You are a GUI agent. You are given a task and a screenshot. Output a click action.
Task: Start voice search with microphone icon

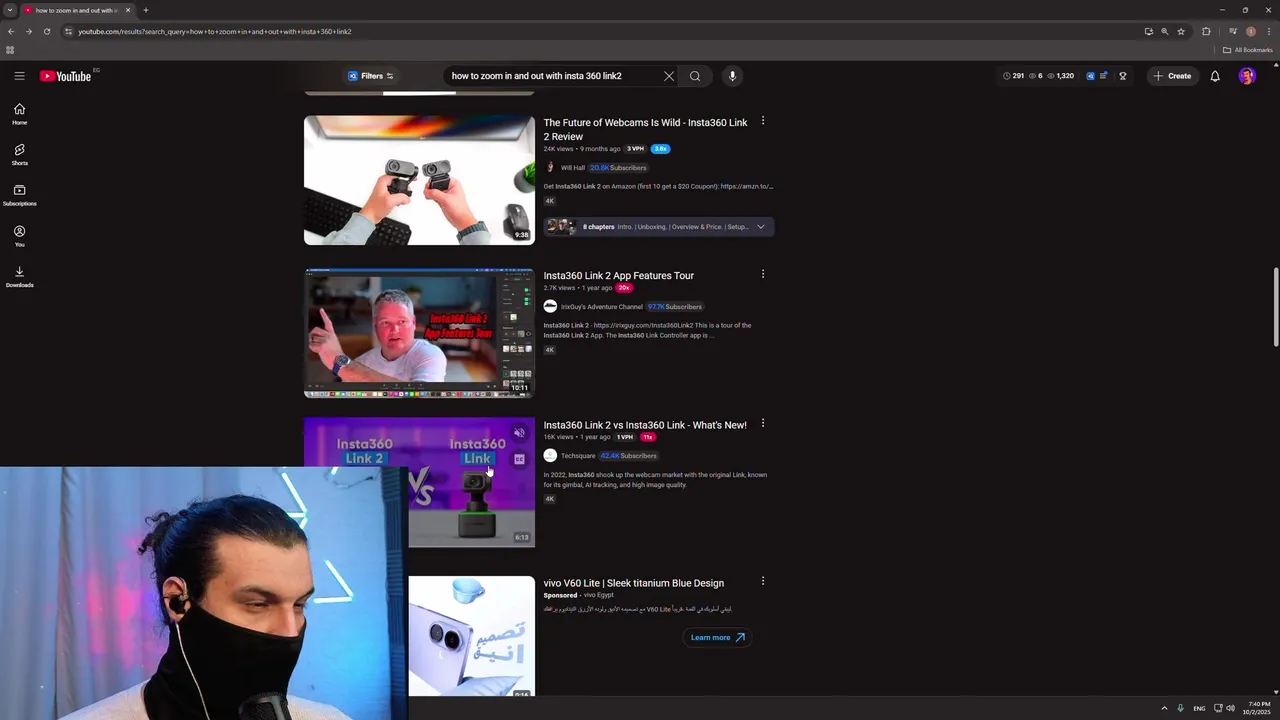click(x=732, y=76)
